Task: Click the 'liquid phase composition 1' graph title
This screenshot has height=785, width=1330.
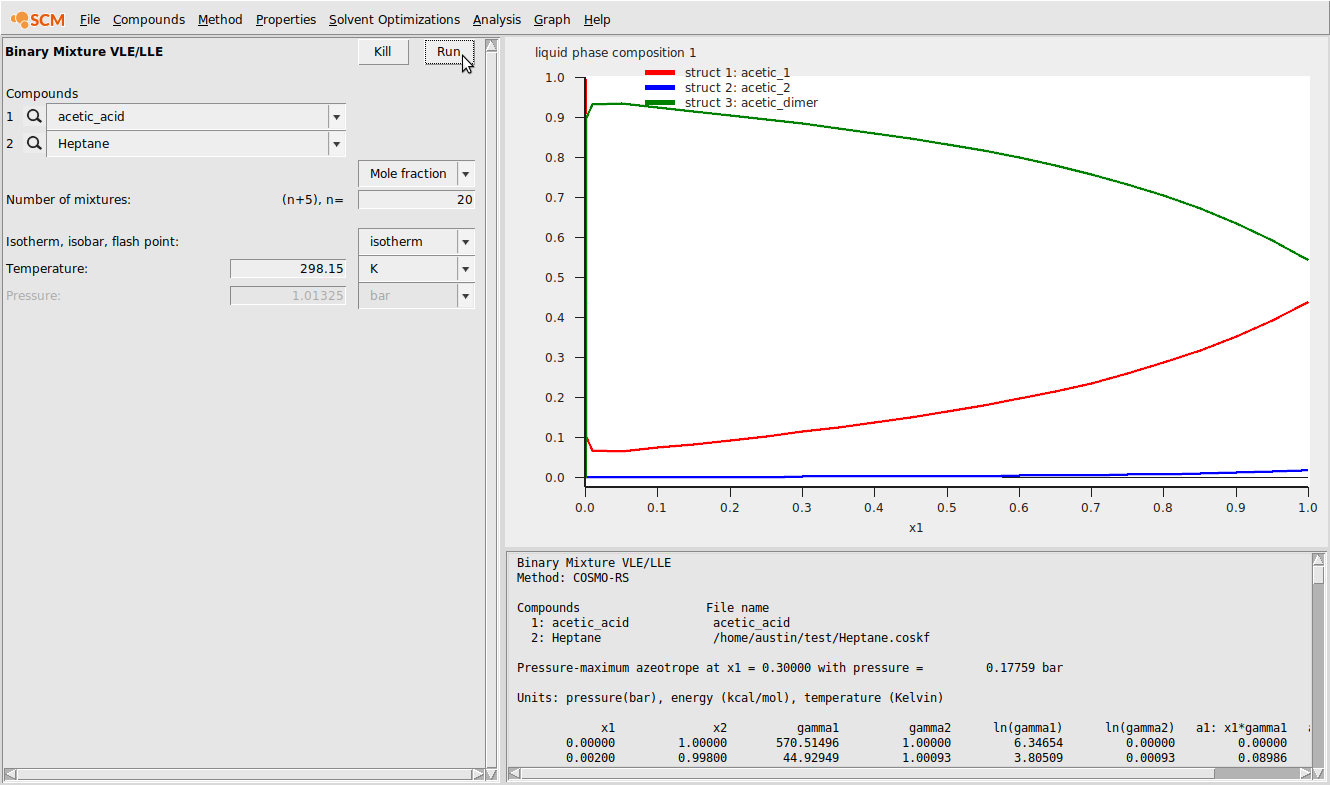Action: (616, 53)
